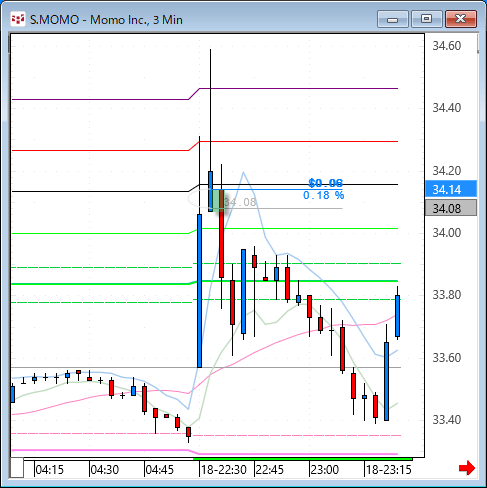Select the 34.60 price axis value
The height and width of the screenshot is (488, 487).
point(447,46)
